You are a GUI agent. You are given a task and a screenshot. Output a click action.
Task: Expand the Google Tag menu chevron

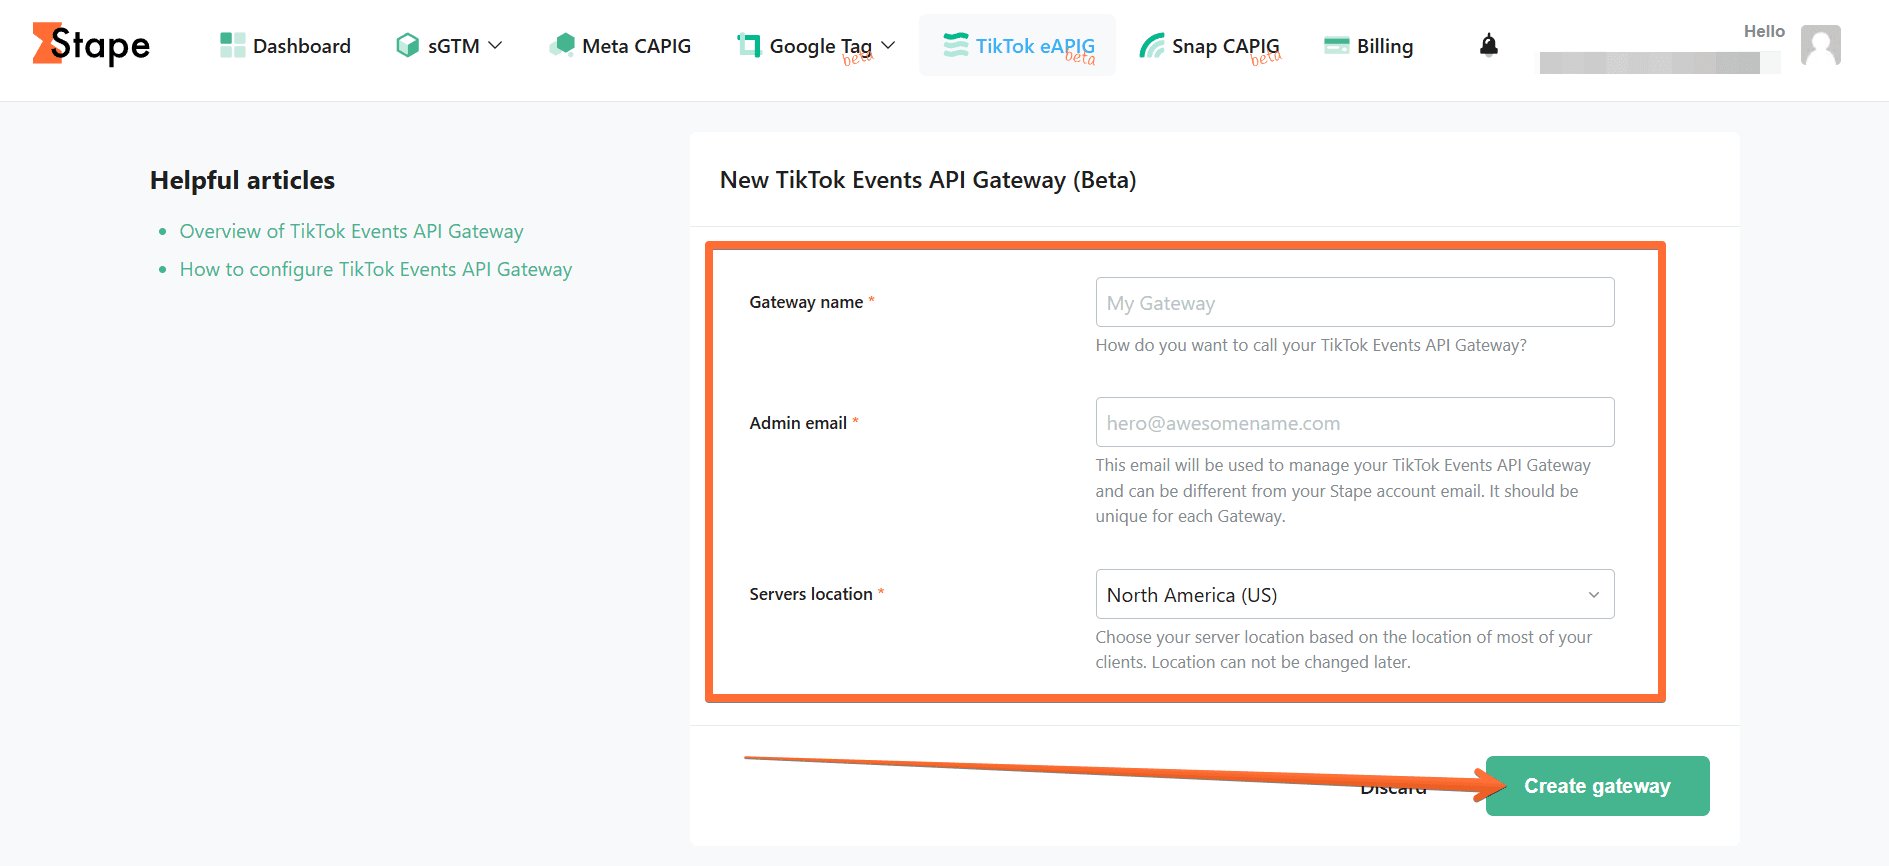pos(888,45)
